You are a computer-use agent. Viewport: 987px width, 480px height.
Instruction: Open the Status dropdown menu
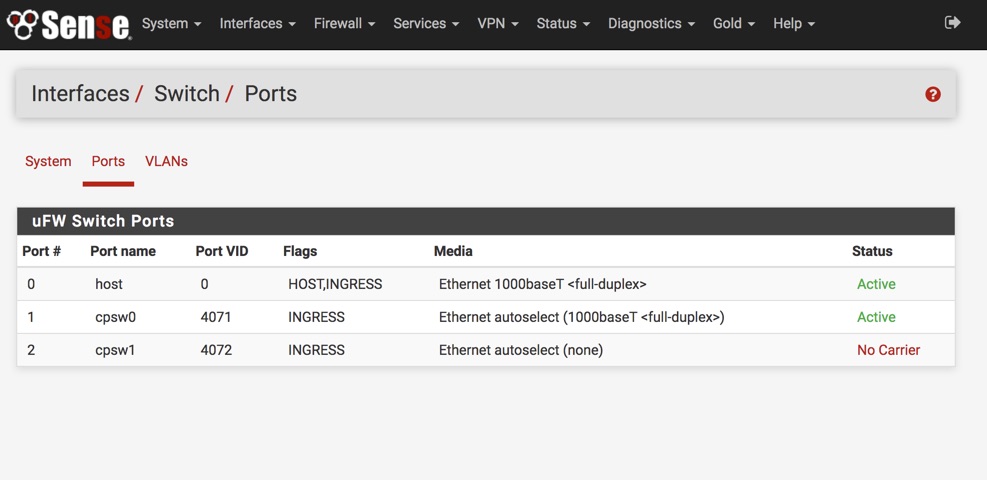click(563, 24)
